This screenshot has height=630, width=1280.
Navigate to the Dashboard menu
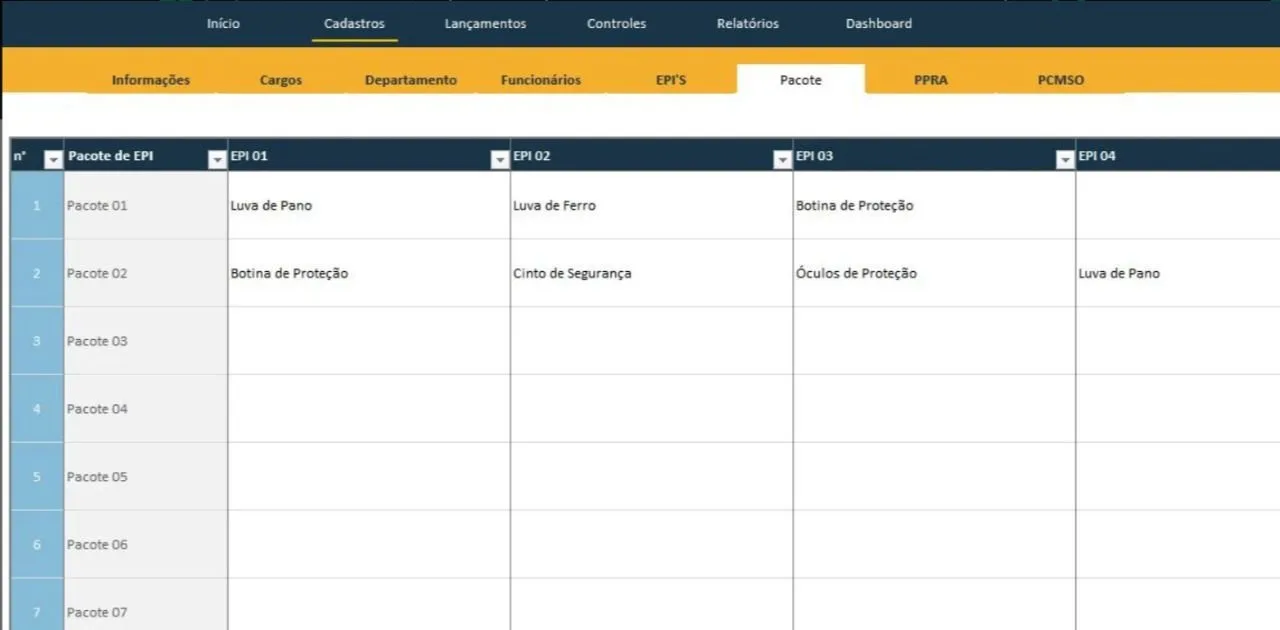878,24
